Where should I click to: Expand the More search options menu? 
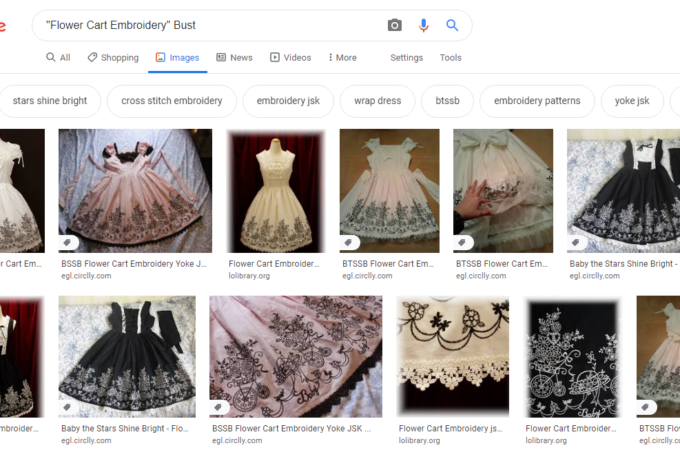[x=342, y=57]
